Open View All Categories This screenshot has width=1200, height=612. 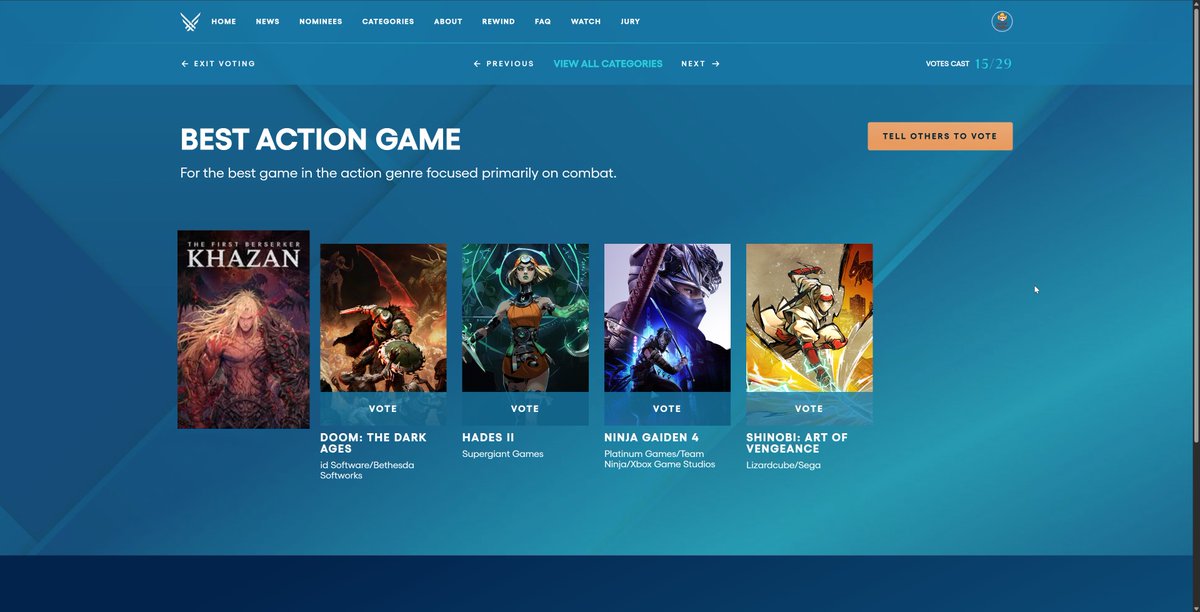pyautogui.click(x=608, y=64)
